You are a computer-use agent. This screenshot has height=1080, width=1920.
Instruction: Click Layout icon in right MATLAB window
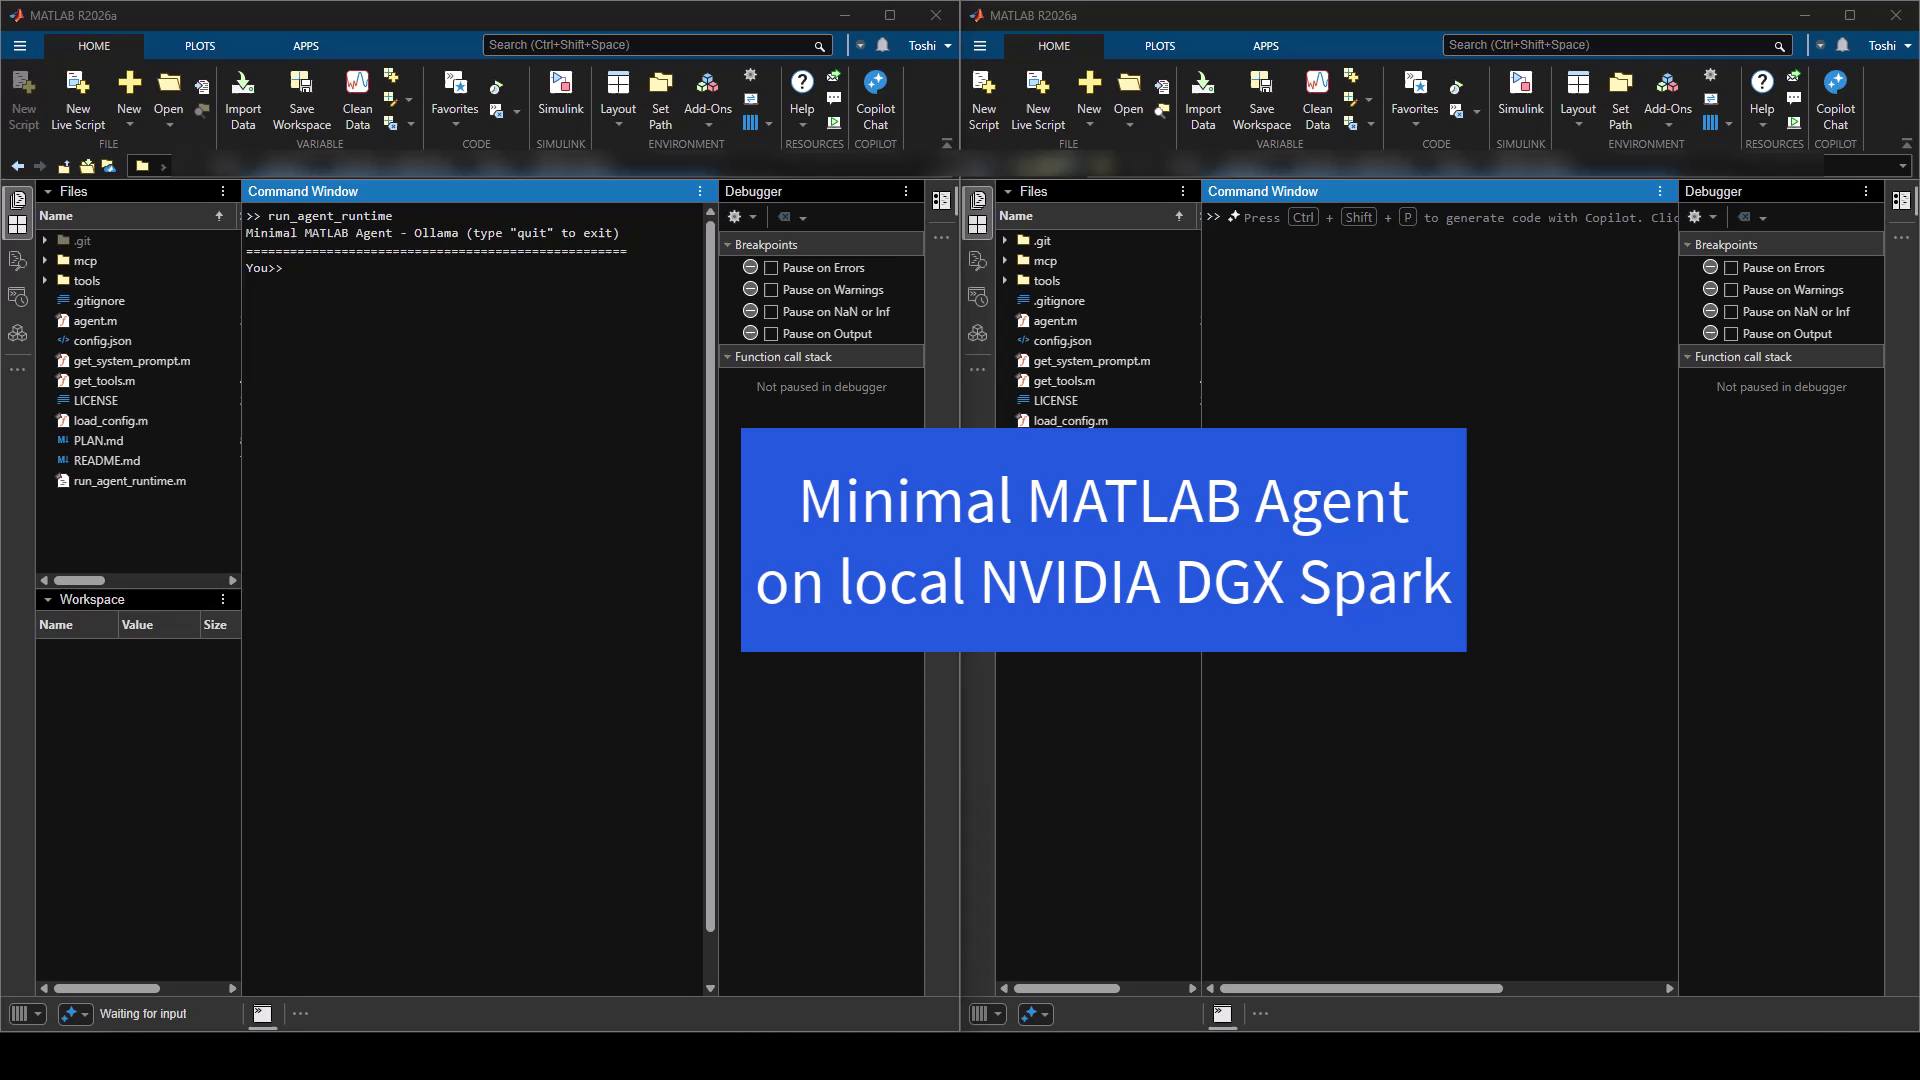pyautogui.click(x=1578, y=82)
